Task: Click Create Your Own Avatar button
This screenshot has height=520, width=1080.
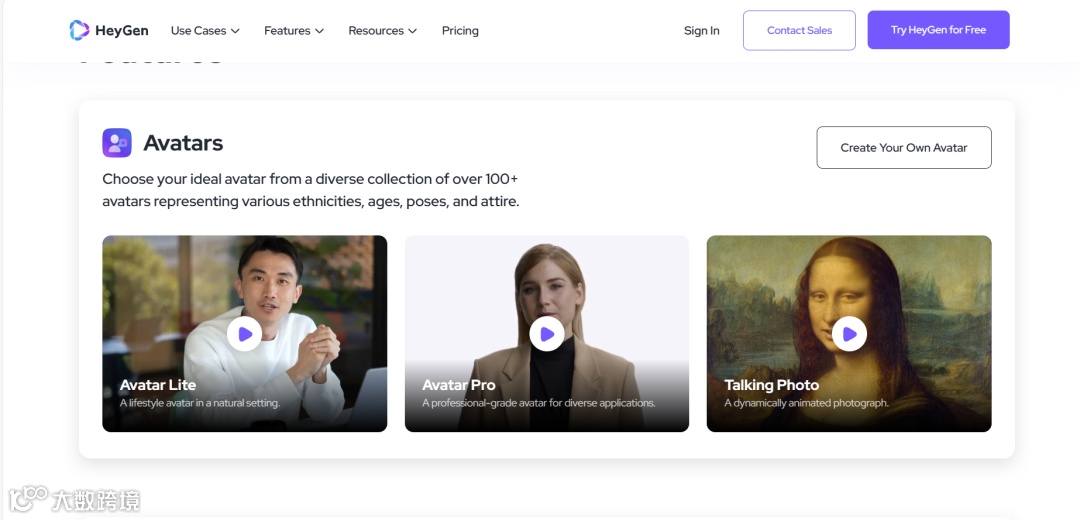Action: click(x=904, y=147)
